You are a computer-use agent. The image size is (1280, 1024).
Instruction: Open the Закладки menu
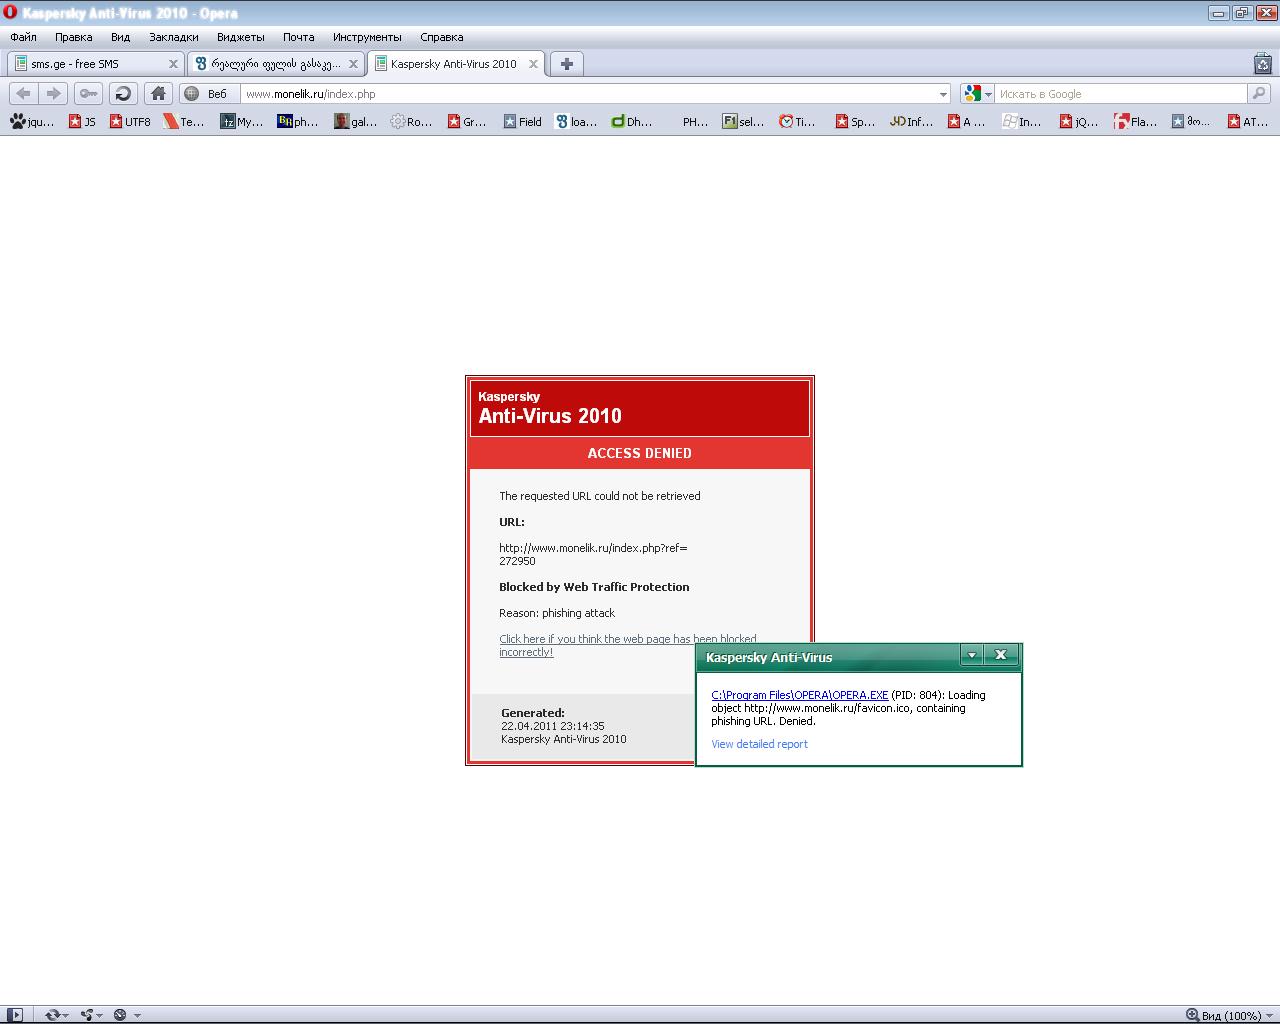pyautogui.click(x=174, y=37)
